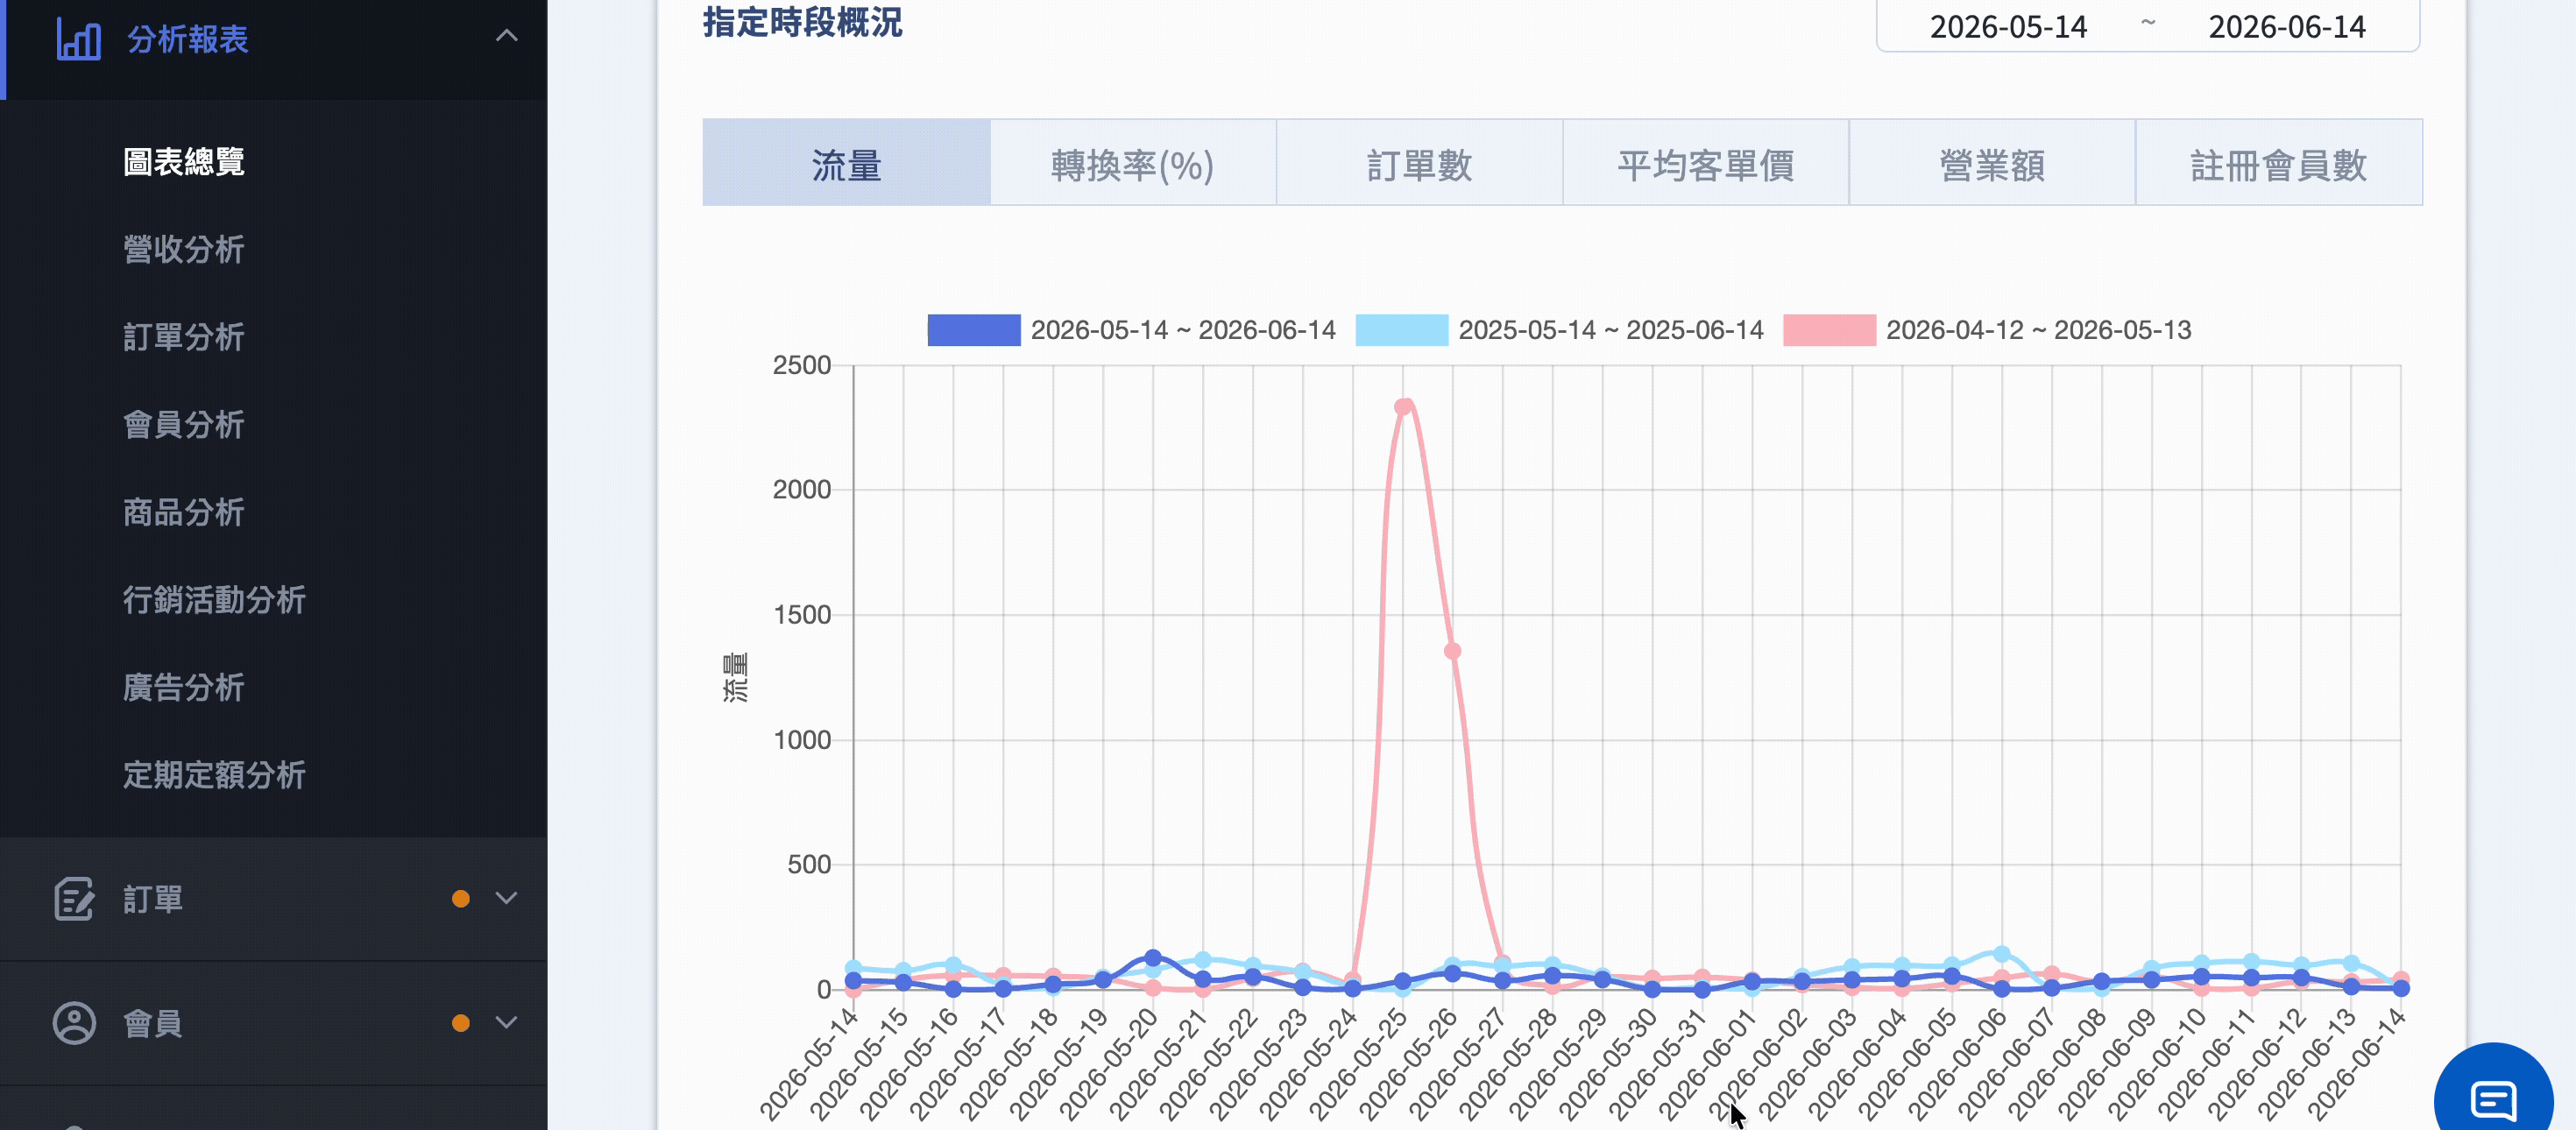The height and width of the screenshot is (1130, 2576).
Task: Open 營收分析 report
Action: 184,249
